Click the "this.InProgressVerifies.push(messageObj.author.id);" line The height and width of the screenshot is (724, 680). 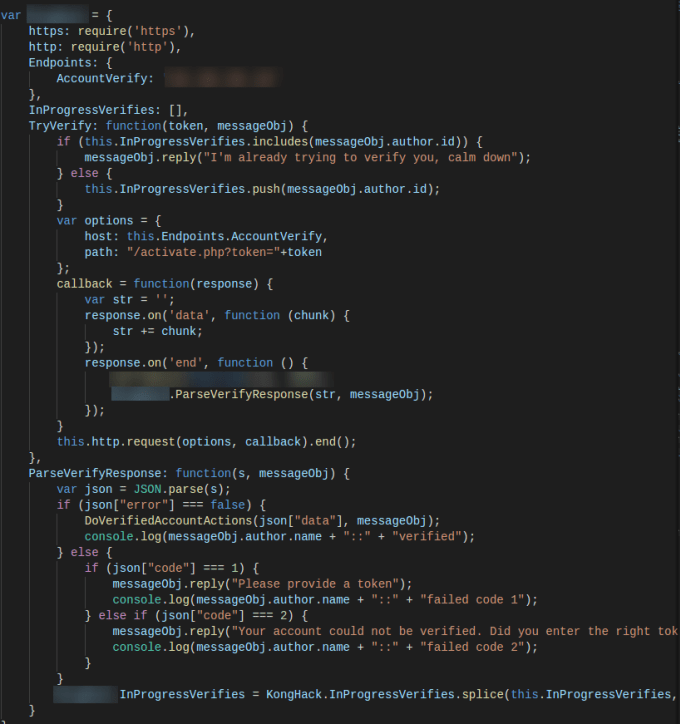262,189
